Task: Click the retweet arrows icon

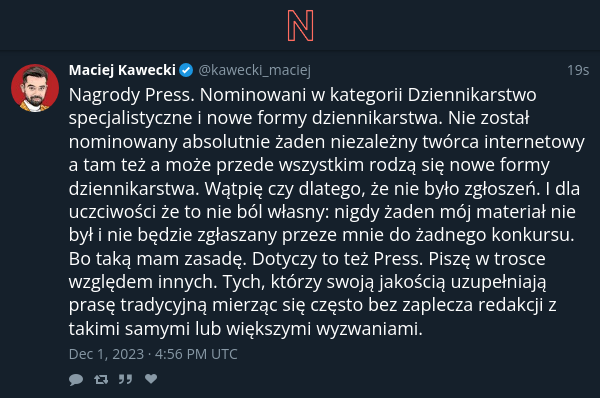Action: coord(101,379)
